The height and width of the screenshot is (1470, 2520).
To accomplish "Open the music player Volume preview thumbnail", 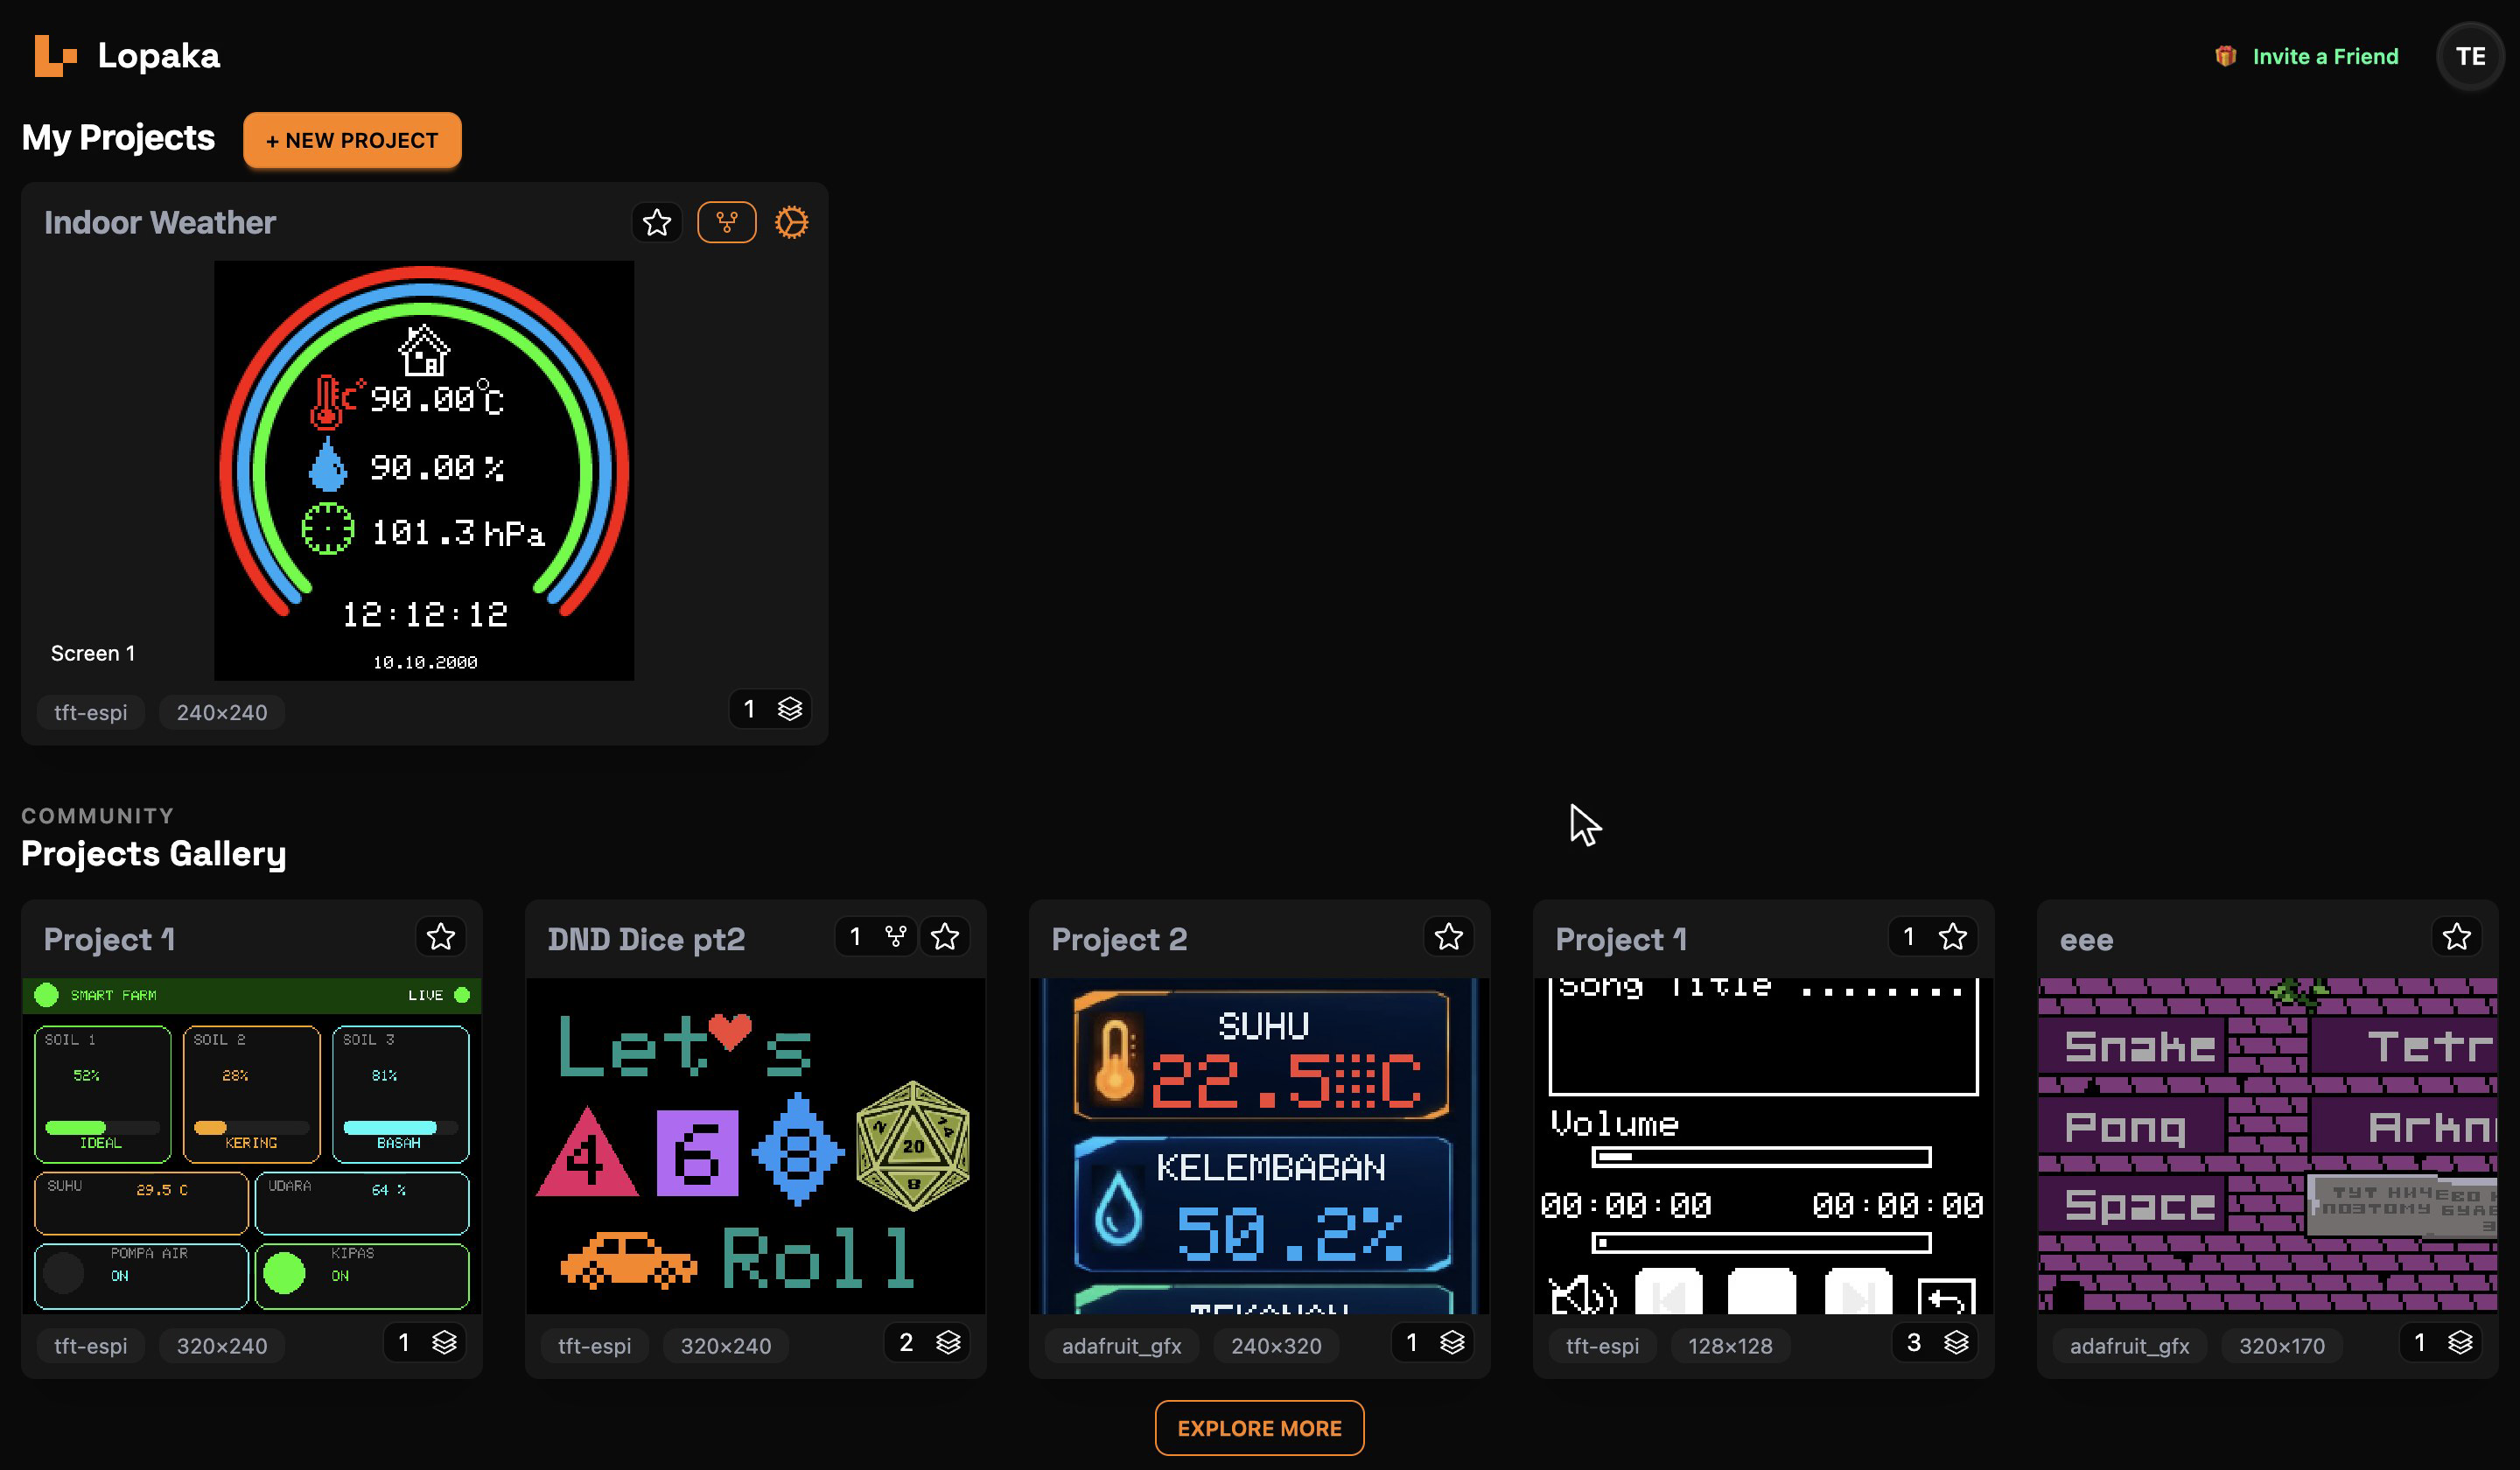I will pyautogui.click(x=1764, y=1146).
